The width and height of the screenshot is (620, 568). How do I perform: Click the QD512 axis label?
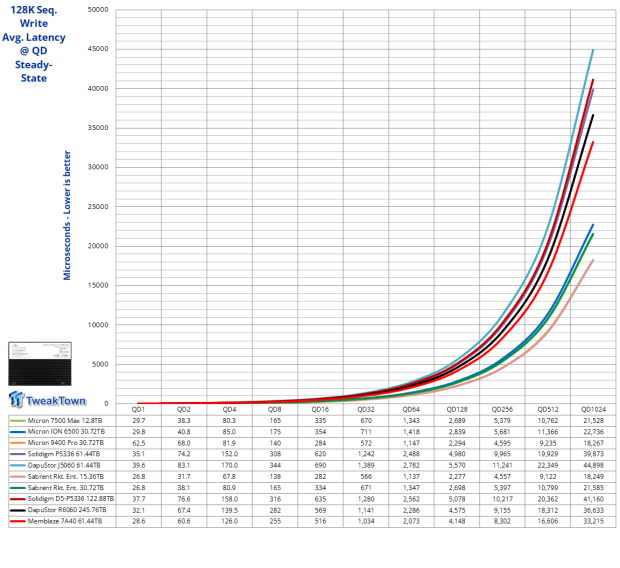click(548, 409)
